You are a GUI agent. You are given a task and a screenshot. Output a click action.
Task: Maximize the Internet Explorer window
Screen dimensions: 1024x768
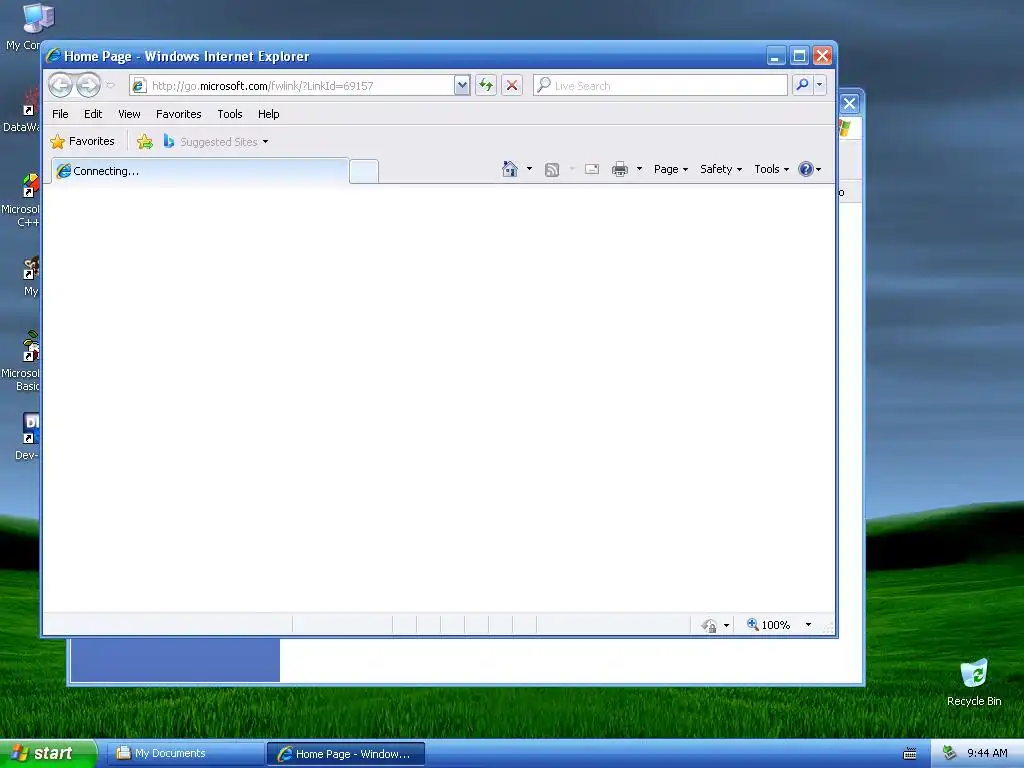point(799,56)
